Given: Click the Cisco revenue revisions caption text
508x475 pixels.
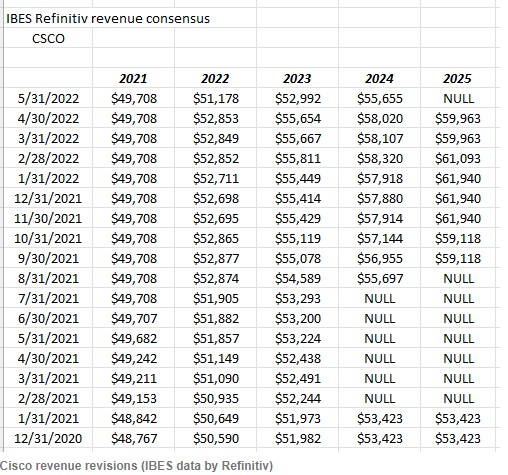Looking at the screenshot, I should [x=136, y=466].
